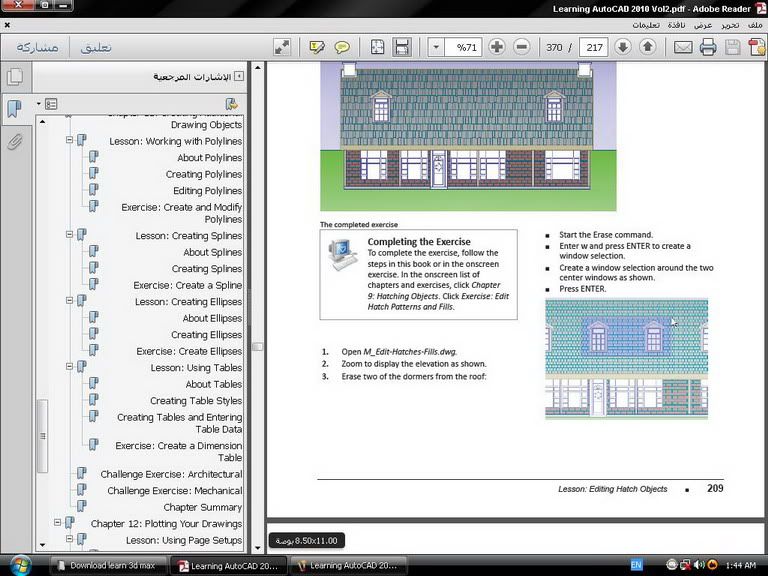Open the Bookmarks panel icon
Screen dimensions: 768x576
pos(15,109)
